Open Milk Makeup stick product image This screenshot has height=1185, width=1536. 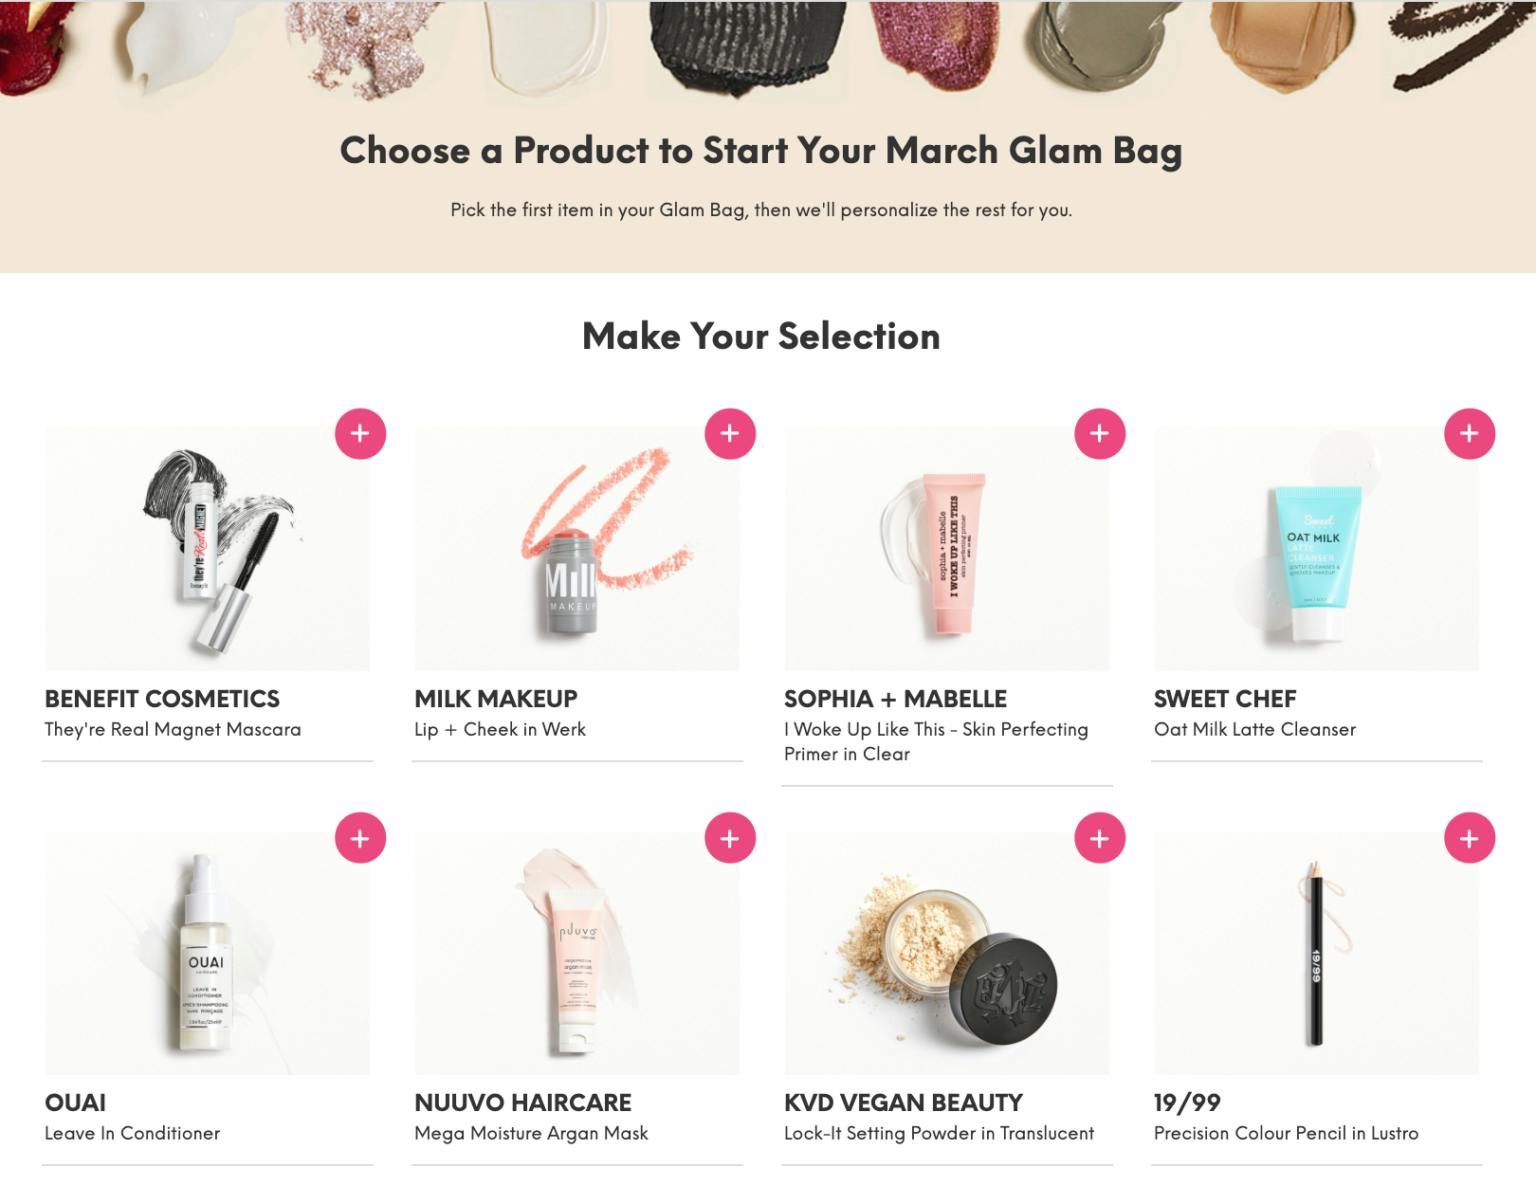click(x=577, y=549)
